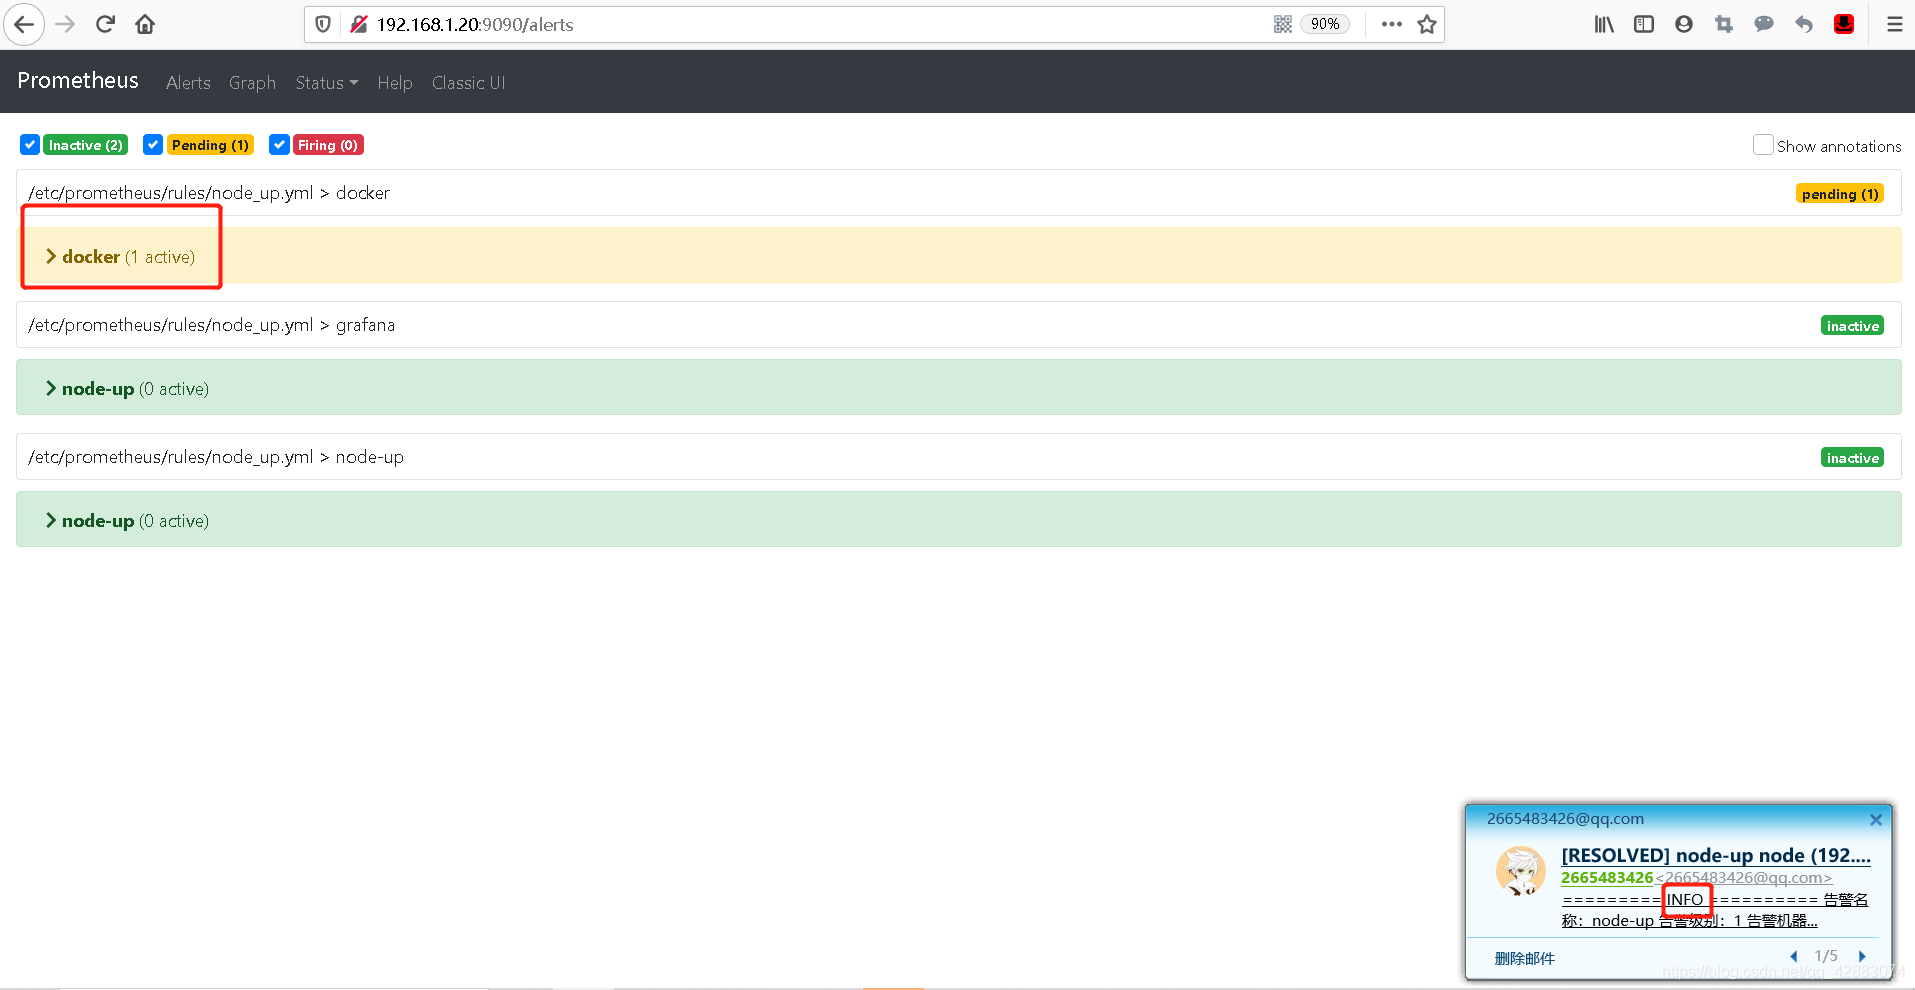Open the [RESOLVED] node-up mail subject

point(1716,855)
